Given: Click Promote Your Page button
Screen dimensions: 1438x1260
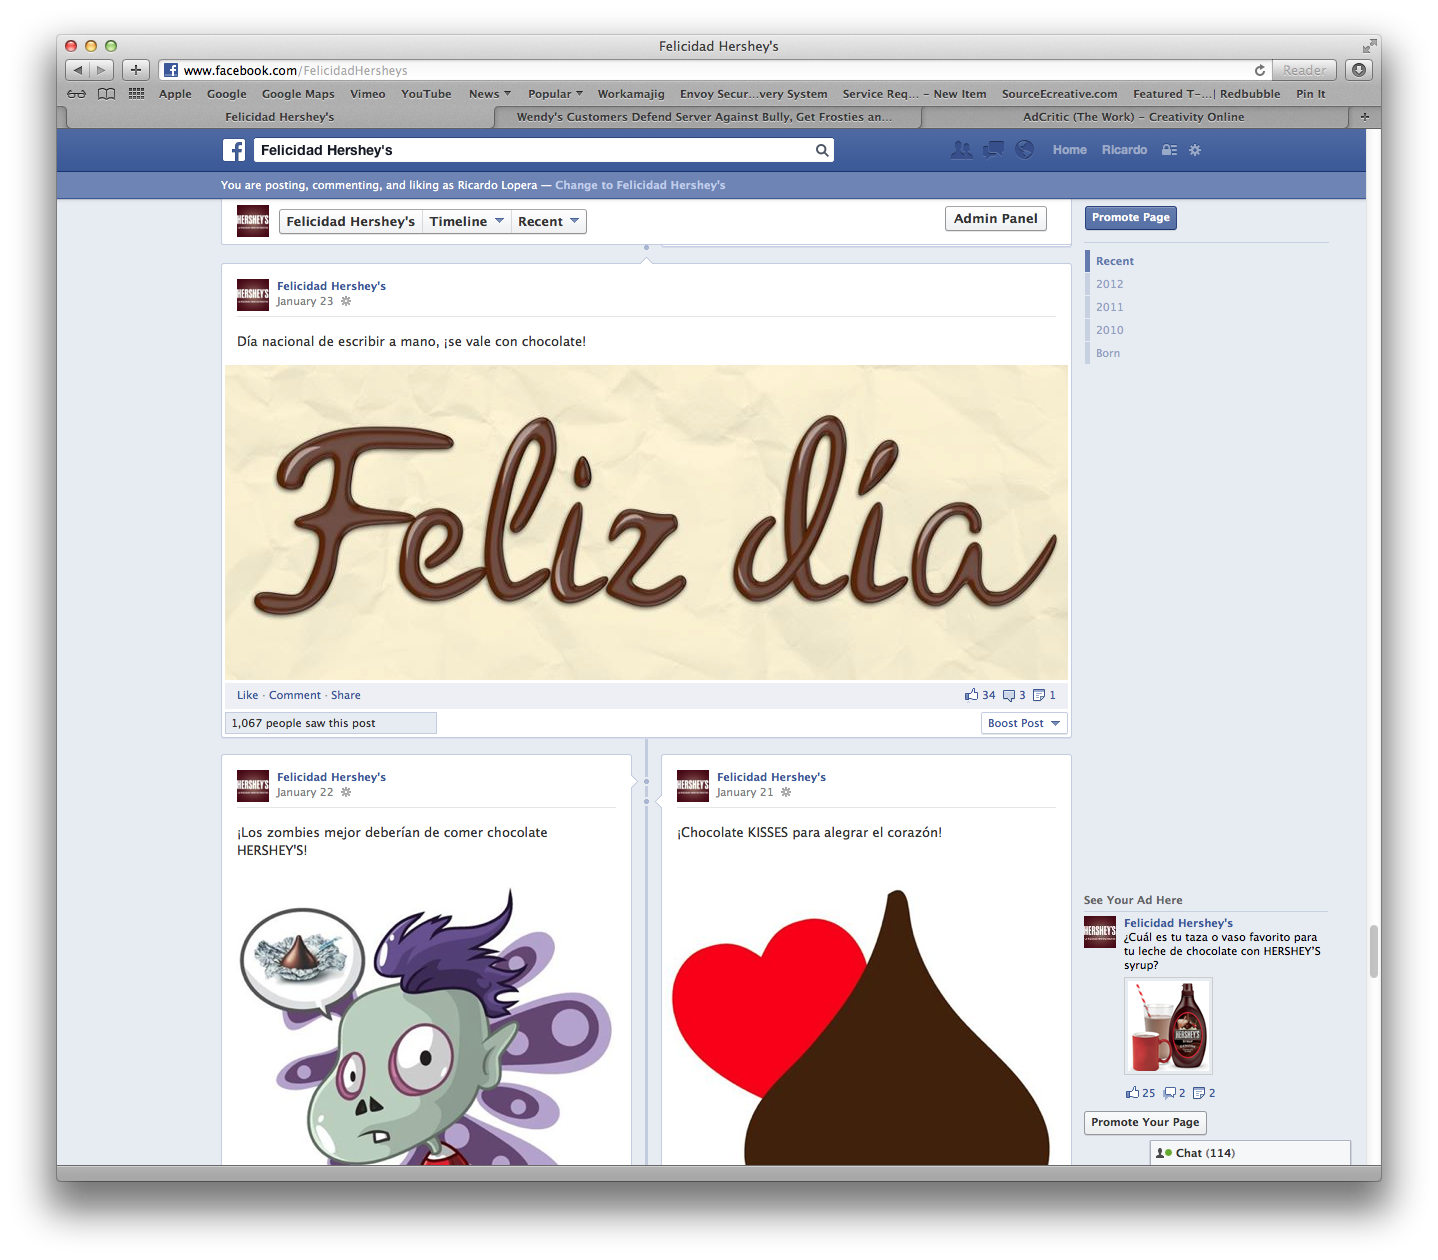Looking at the screenshot, I should tap(1145, 1123).
